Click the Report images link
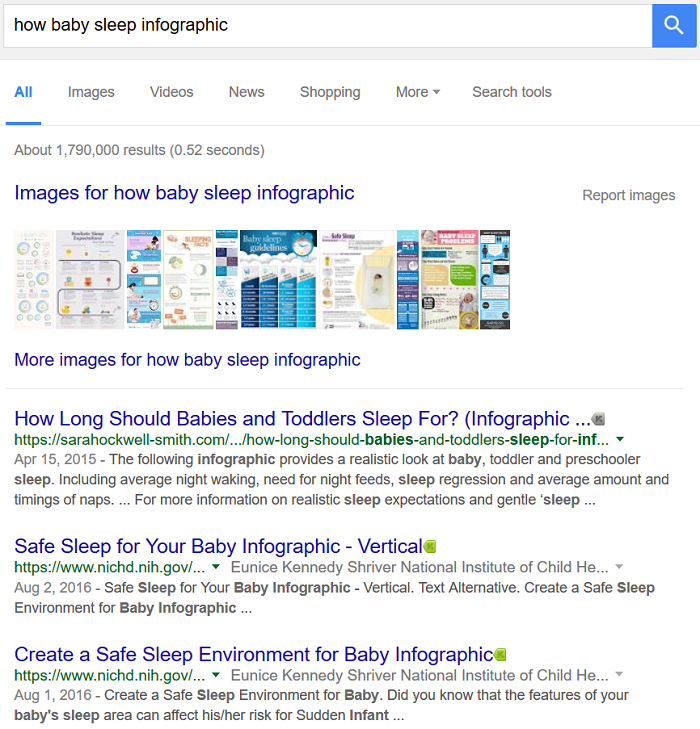The width and height of the screenshot is (700, 729). 628,195
